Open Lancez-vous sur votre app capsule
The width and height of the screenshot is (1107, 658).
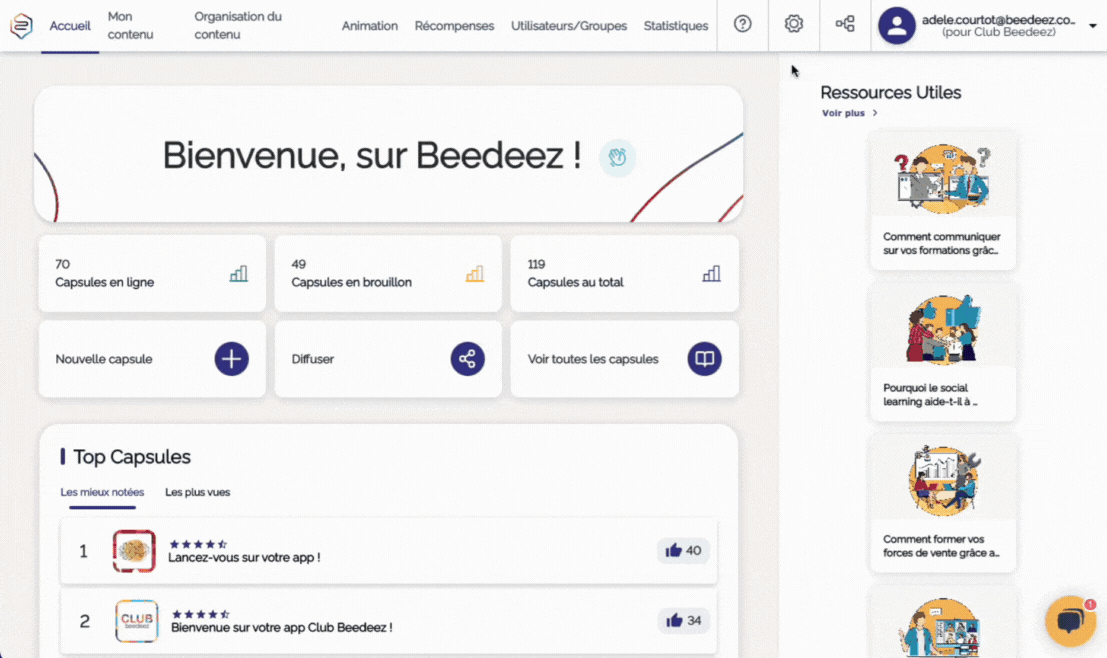pyautogui.click(x=244, y=557)
